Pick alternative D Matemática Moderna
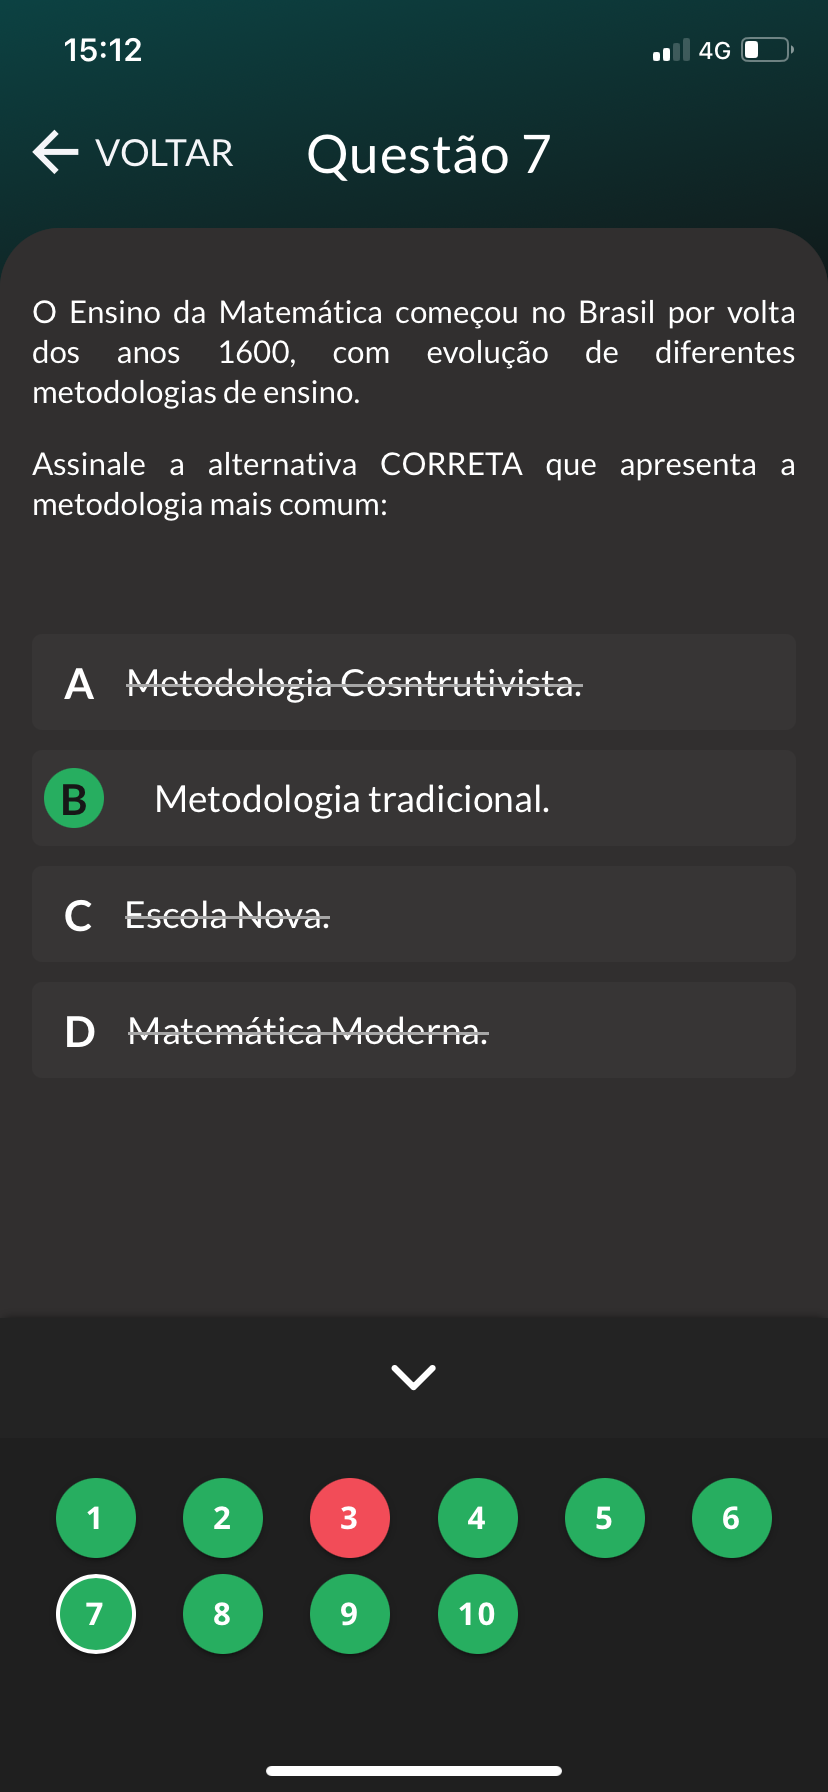 [413, 1031]
